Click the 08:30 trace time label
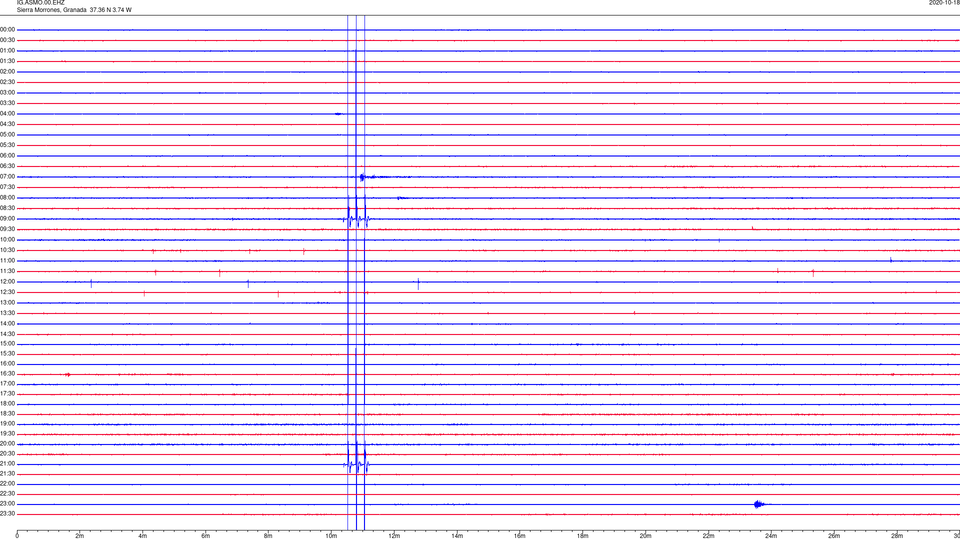 tap(8, 208)
